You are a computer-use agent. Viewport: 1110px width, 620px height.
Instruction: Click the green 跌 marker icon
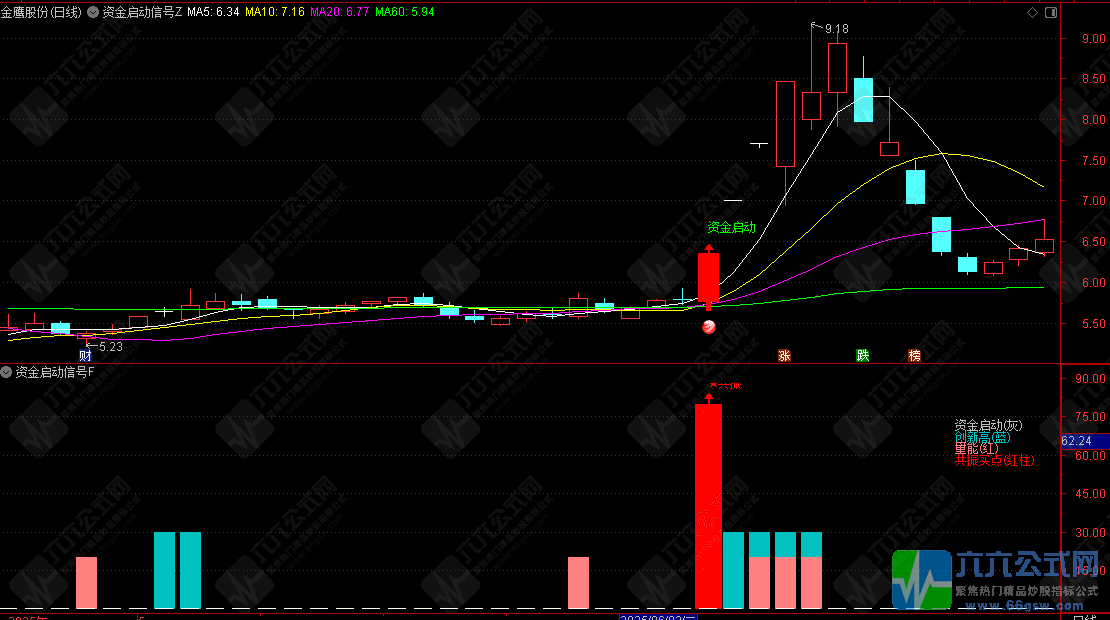[x=862, y=355]
